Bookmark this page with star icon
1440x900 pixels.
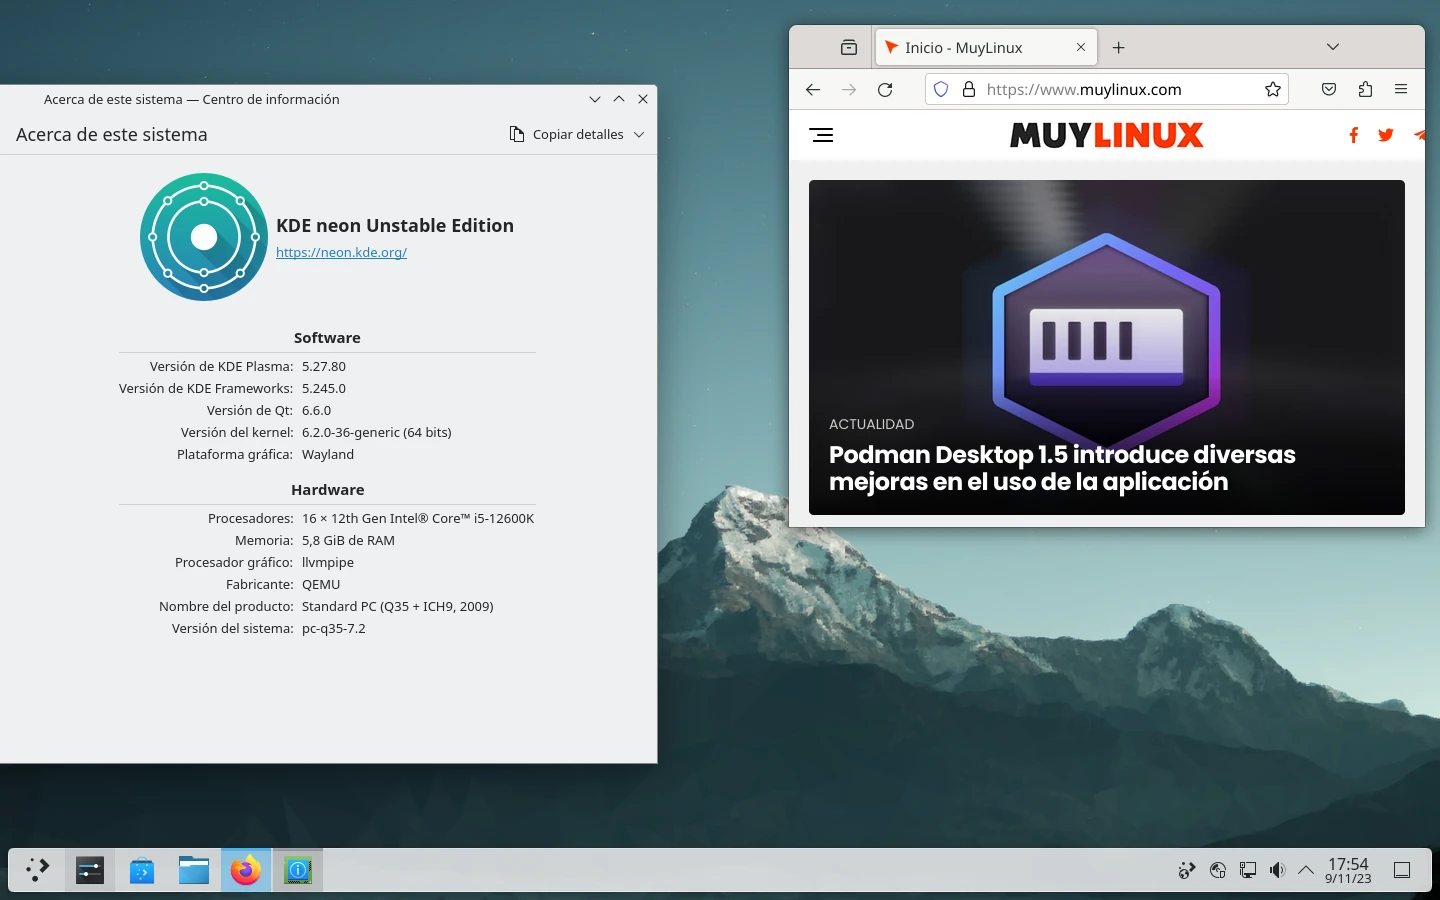coord(1272,89)
